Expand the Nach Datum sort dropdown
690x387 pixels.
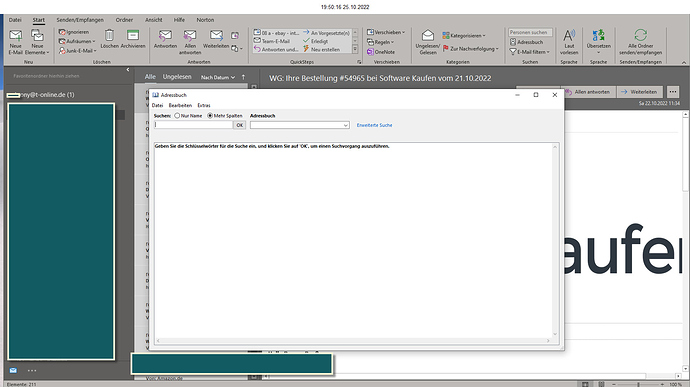pyautogui.click(x=218, y=77)
